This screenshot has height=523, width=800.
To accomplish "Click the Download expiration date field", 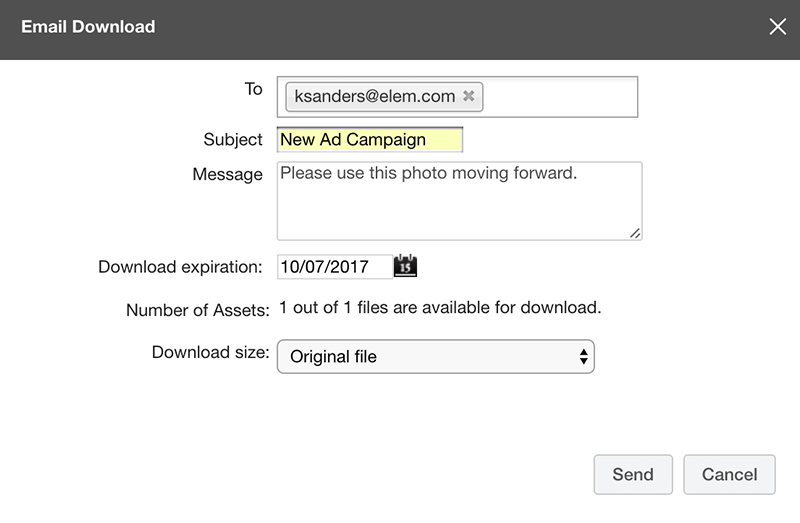I will click(335, 266).
